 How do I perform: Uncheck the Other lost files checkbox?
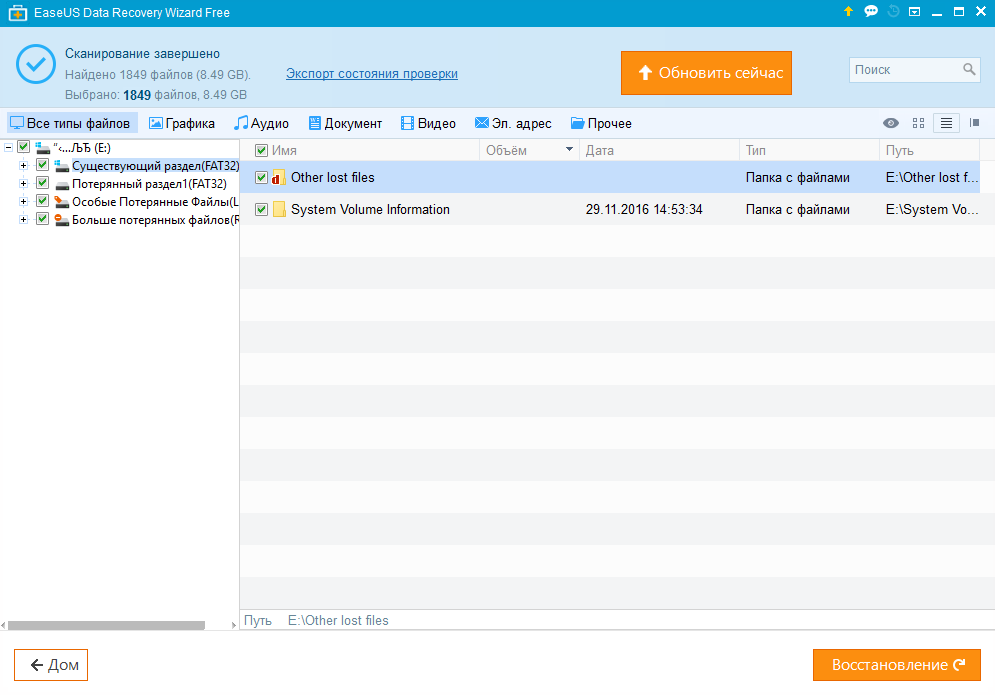(261, 178)
